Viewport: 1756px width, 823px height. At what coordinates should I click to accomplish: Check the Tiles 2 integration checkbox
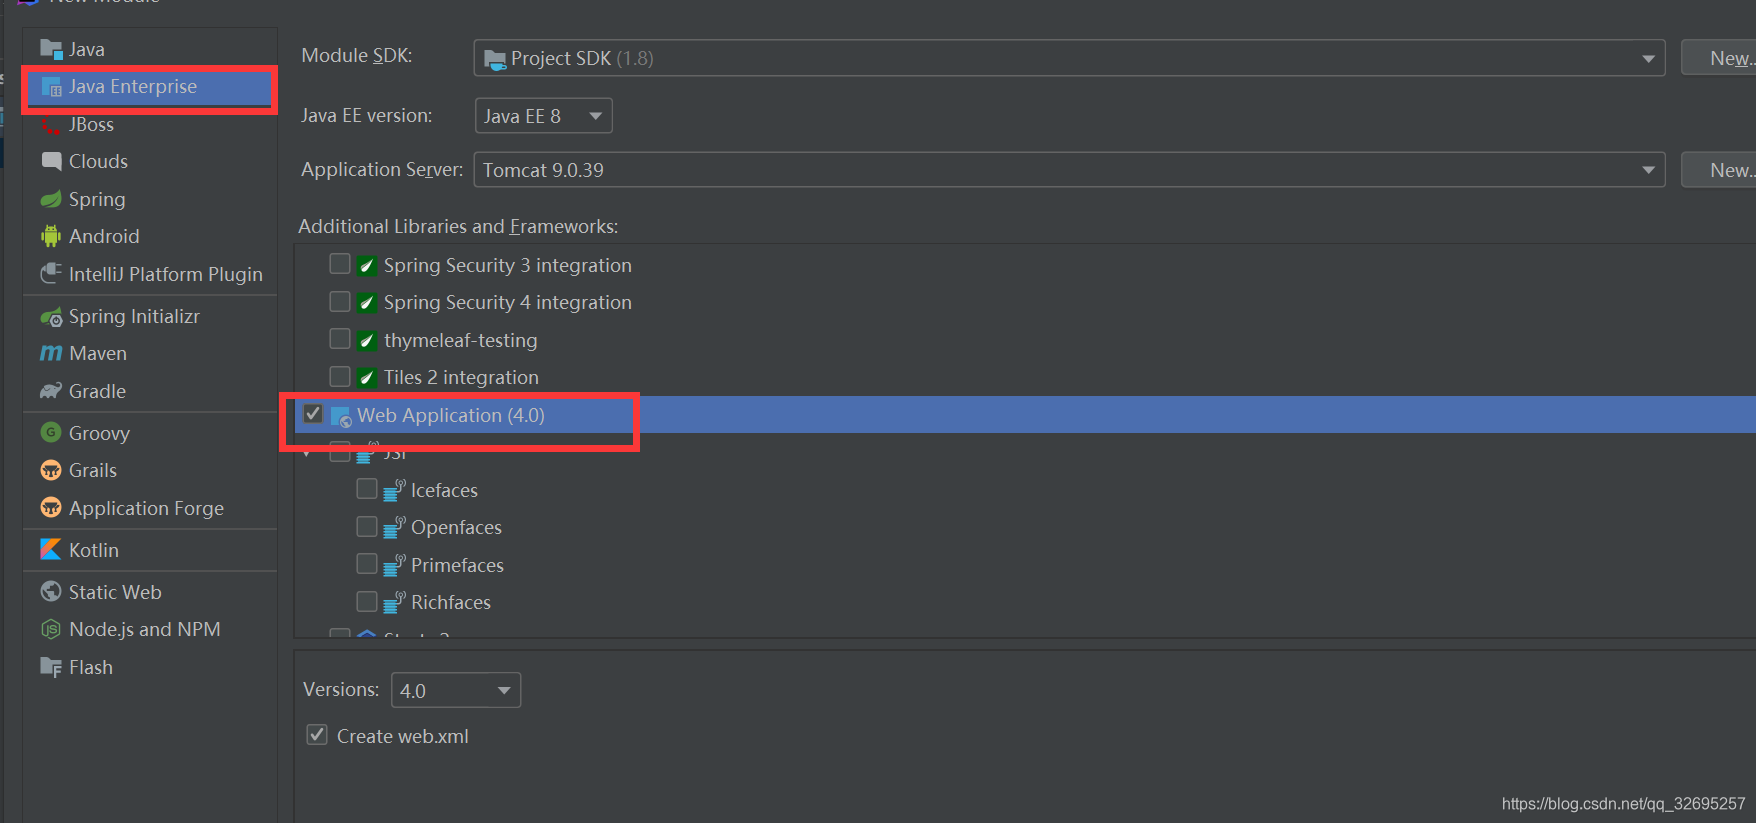[x=340, y=376]
